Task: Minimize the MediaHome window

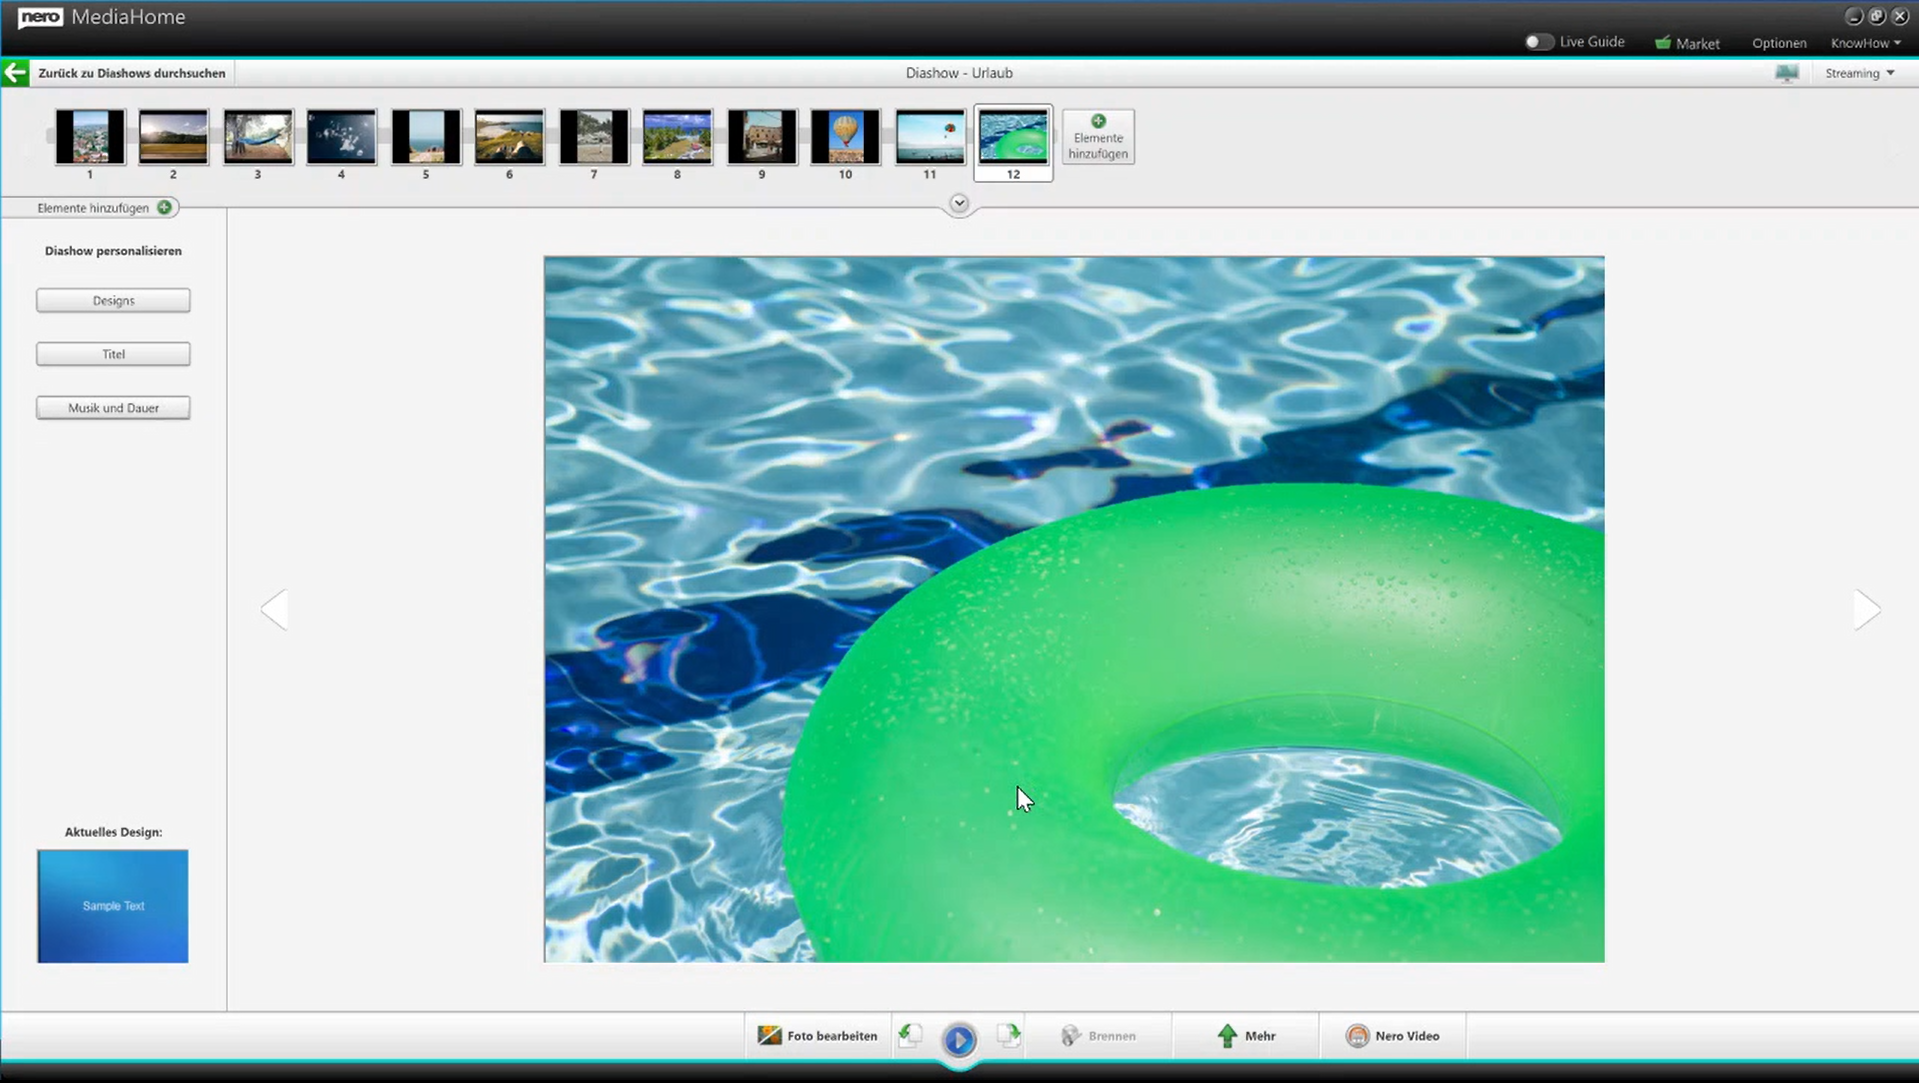Action: (1854, 16)
